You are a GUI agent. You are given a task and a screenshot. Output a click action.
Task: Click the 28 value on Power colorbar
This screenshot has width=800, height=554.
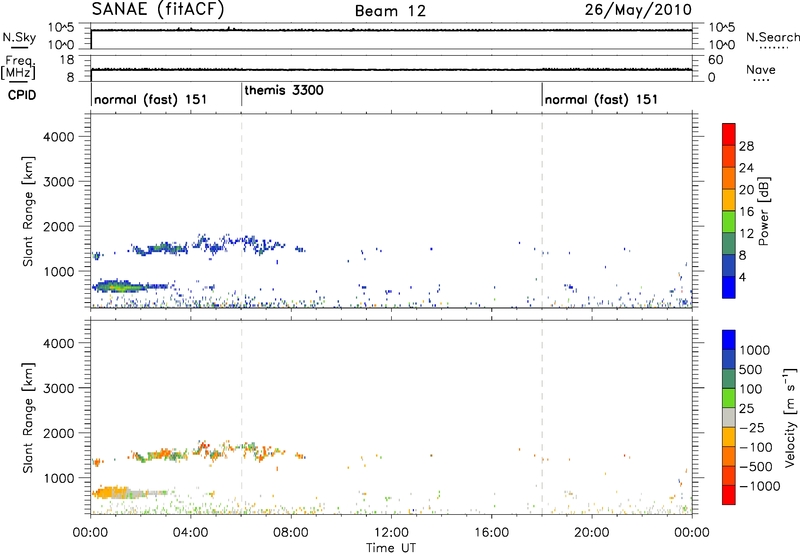click(746, 146)
